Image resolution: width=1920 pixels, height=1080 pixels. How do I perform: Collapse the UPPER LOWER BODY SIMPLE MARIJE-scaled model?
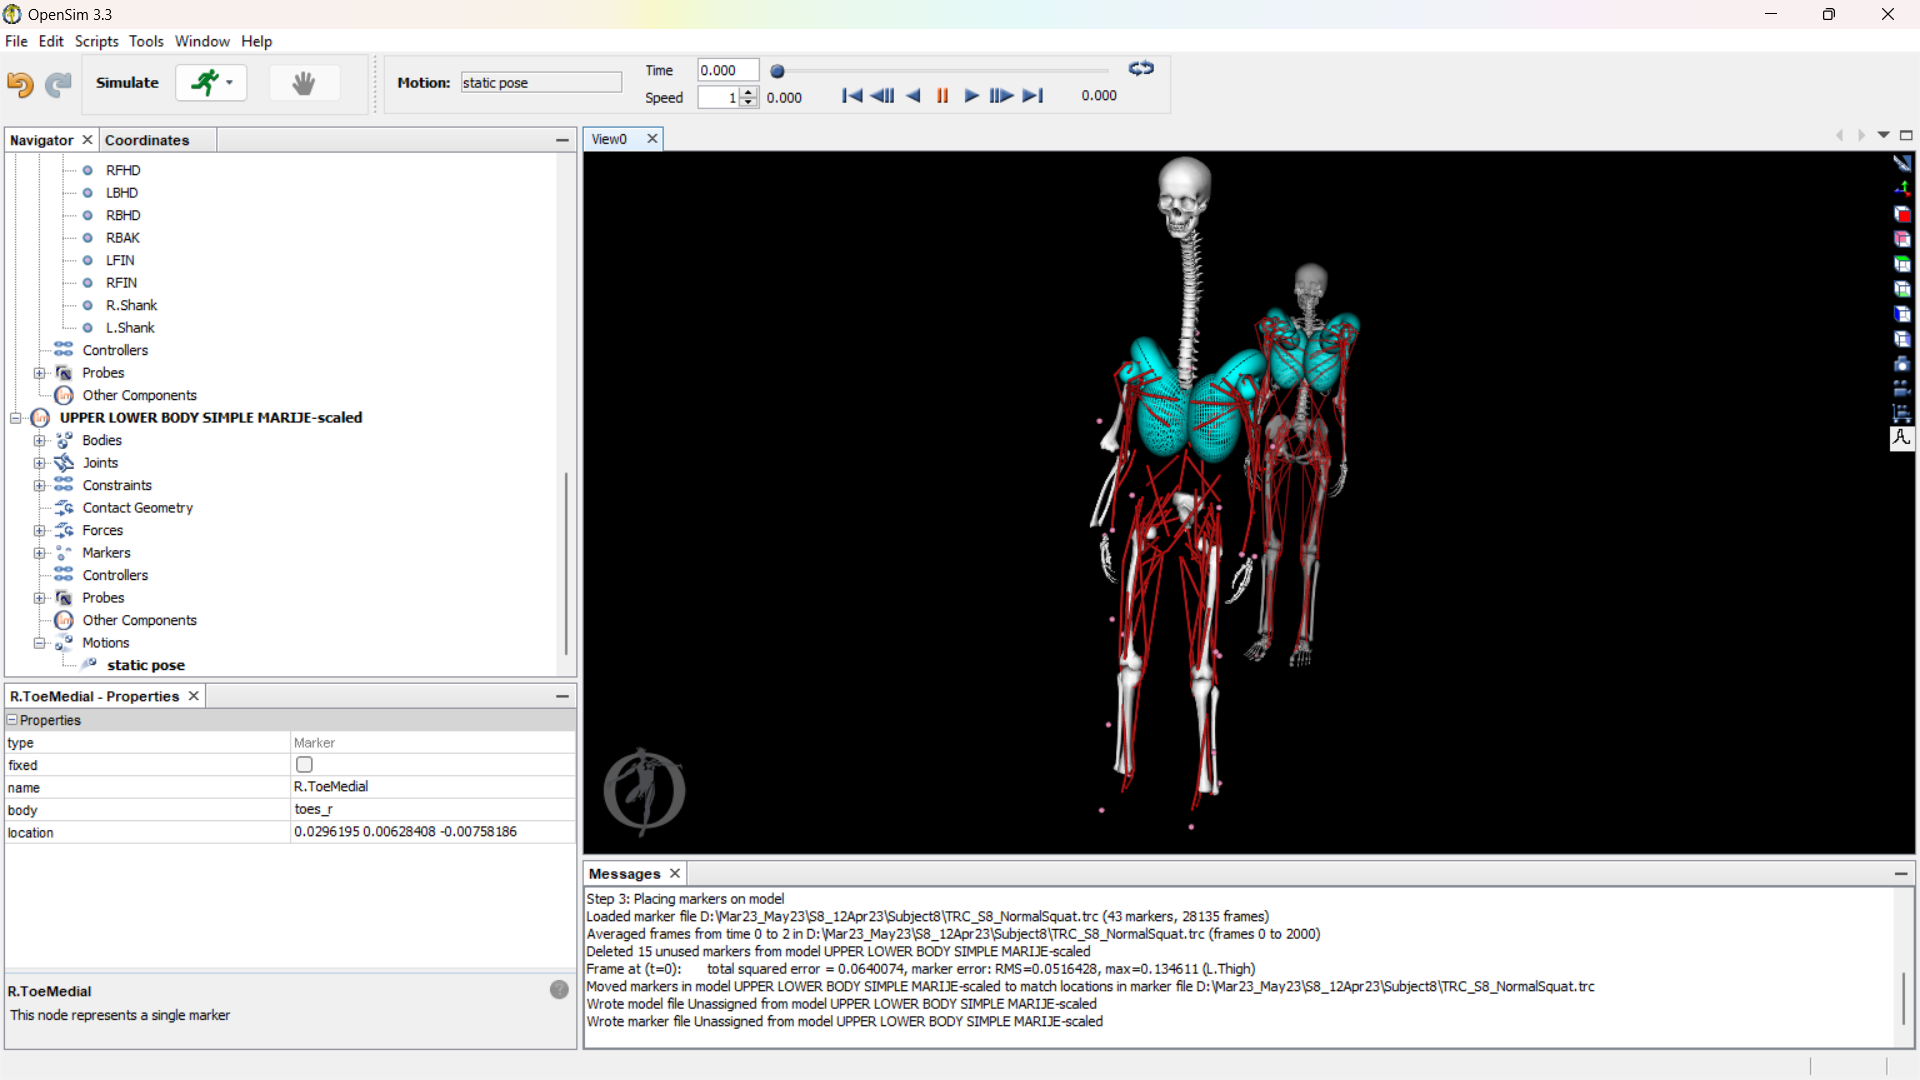click(16, 418)
